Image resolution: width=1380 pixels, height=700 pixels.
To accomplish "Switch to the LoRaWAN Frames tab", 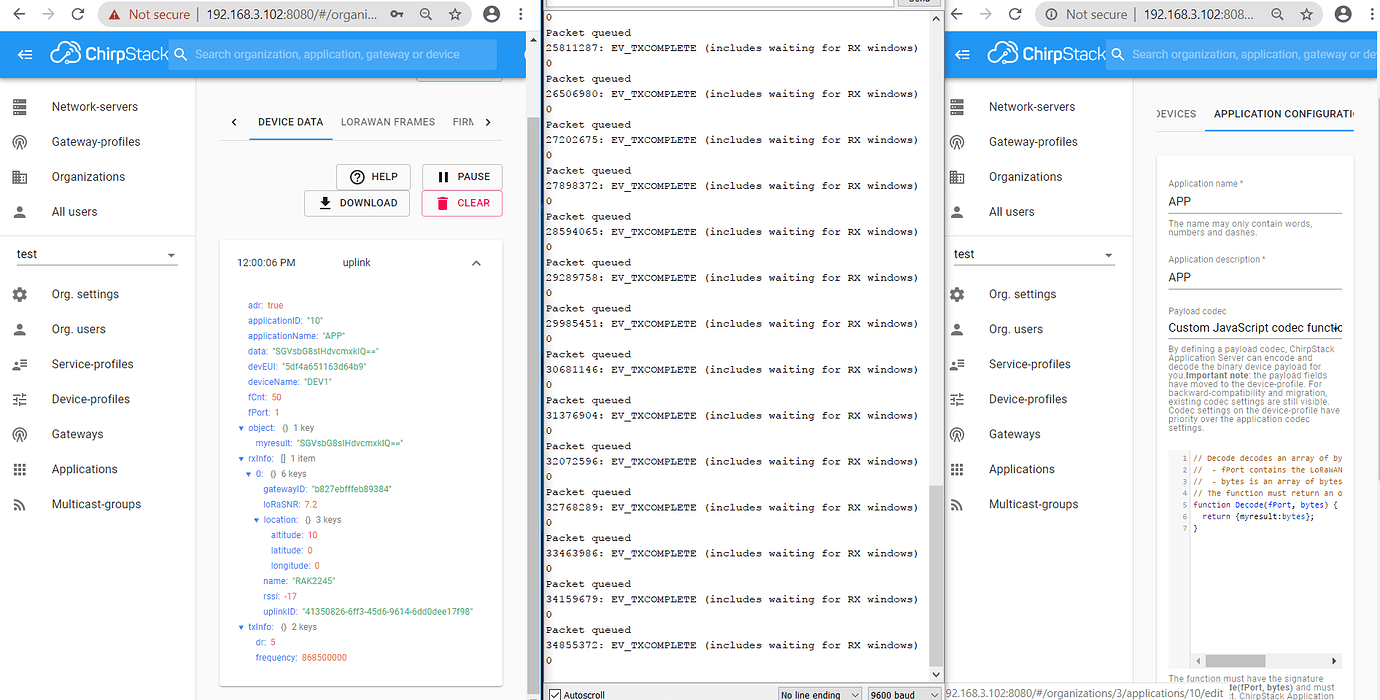I will coord(388,122).
